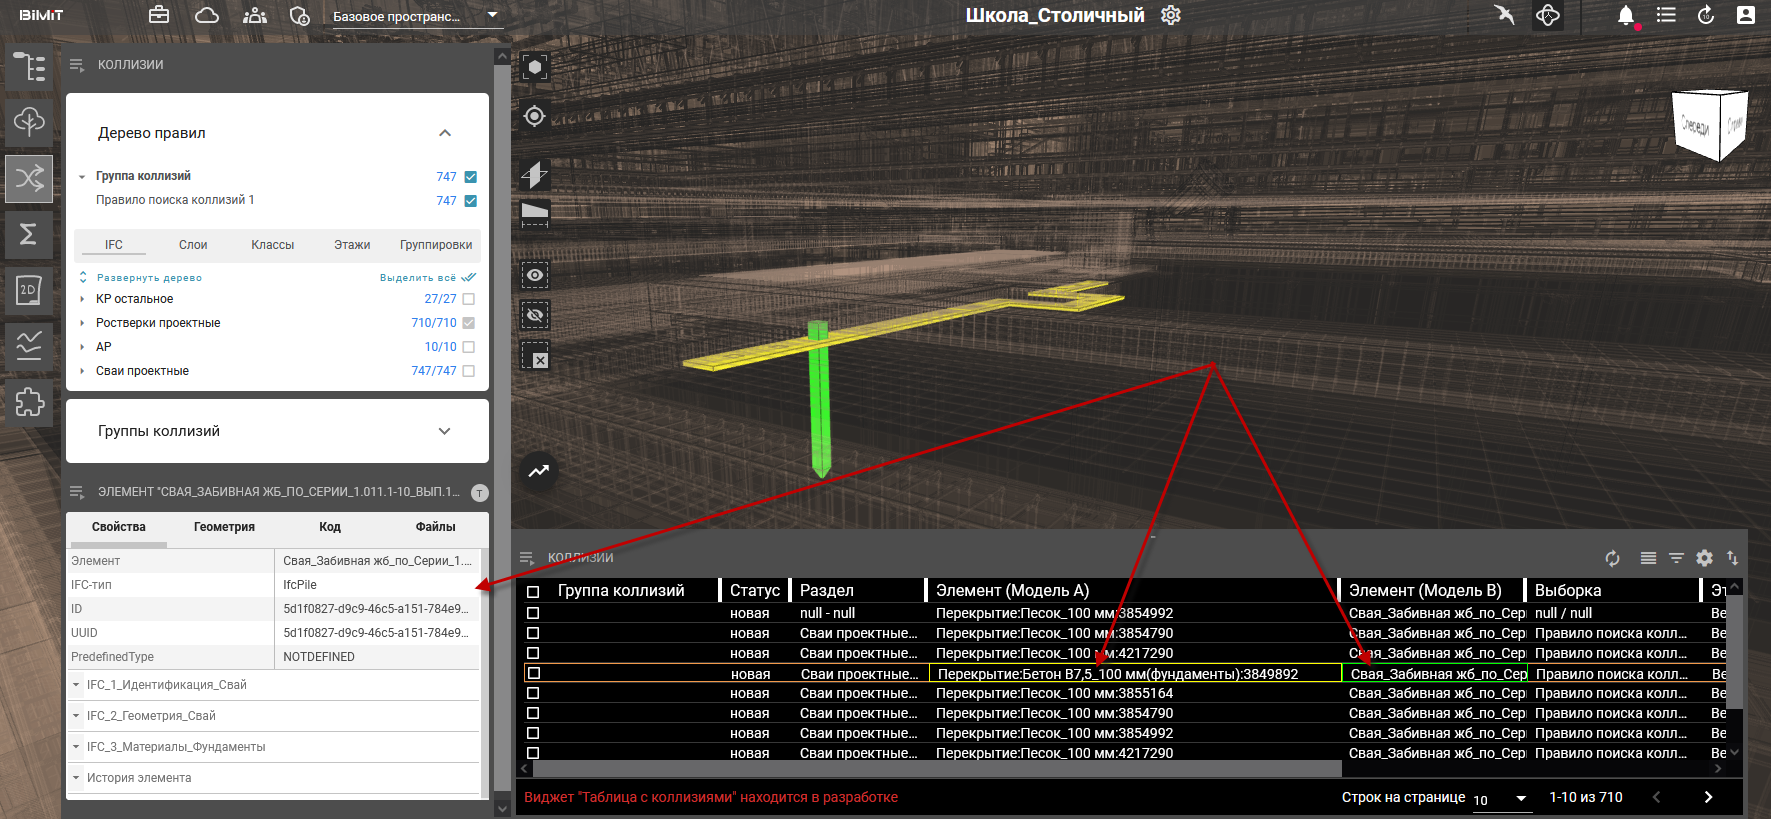This screenshot has width=1771, height=819.
Task: Open the rows per page dropdown
Action: pos(1502,798)
